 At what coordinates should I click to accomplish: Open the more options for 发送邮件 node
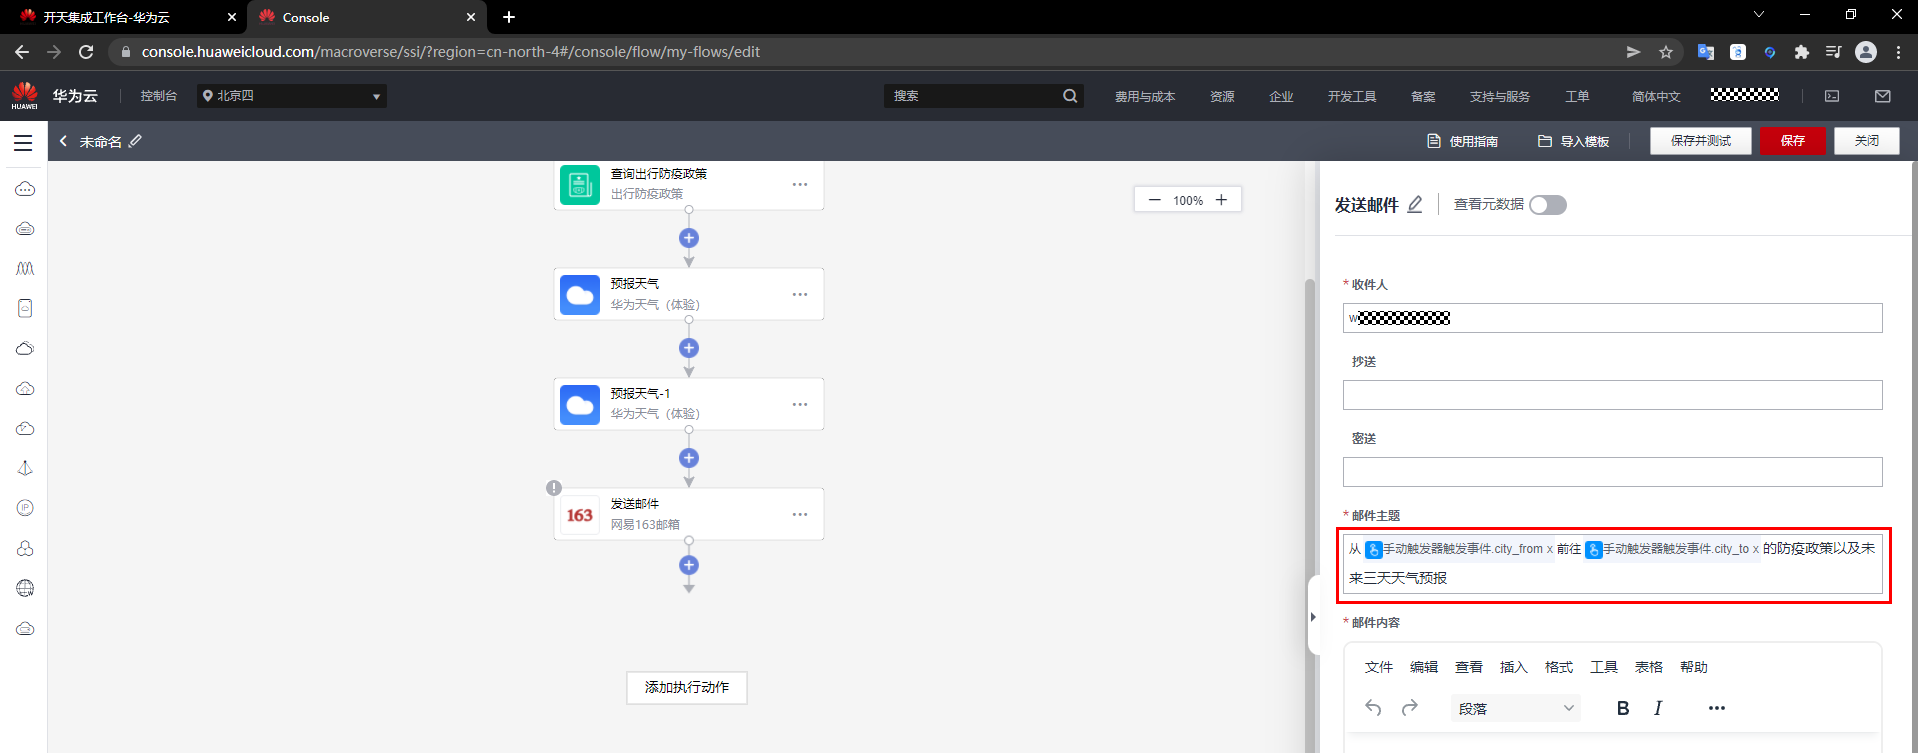pyautogui.click(x=800, y=514)
